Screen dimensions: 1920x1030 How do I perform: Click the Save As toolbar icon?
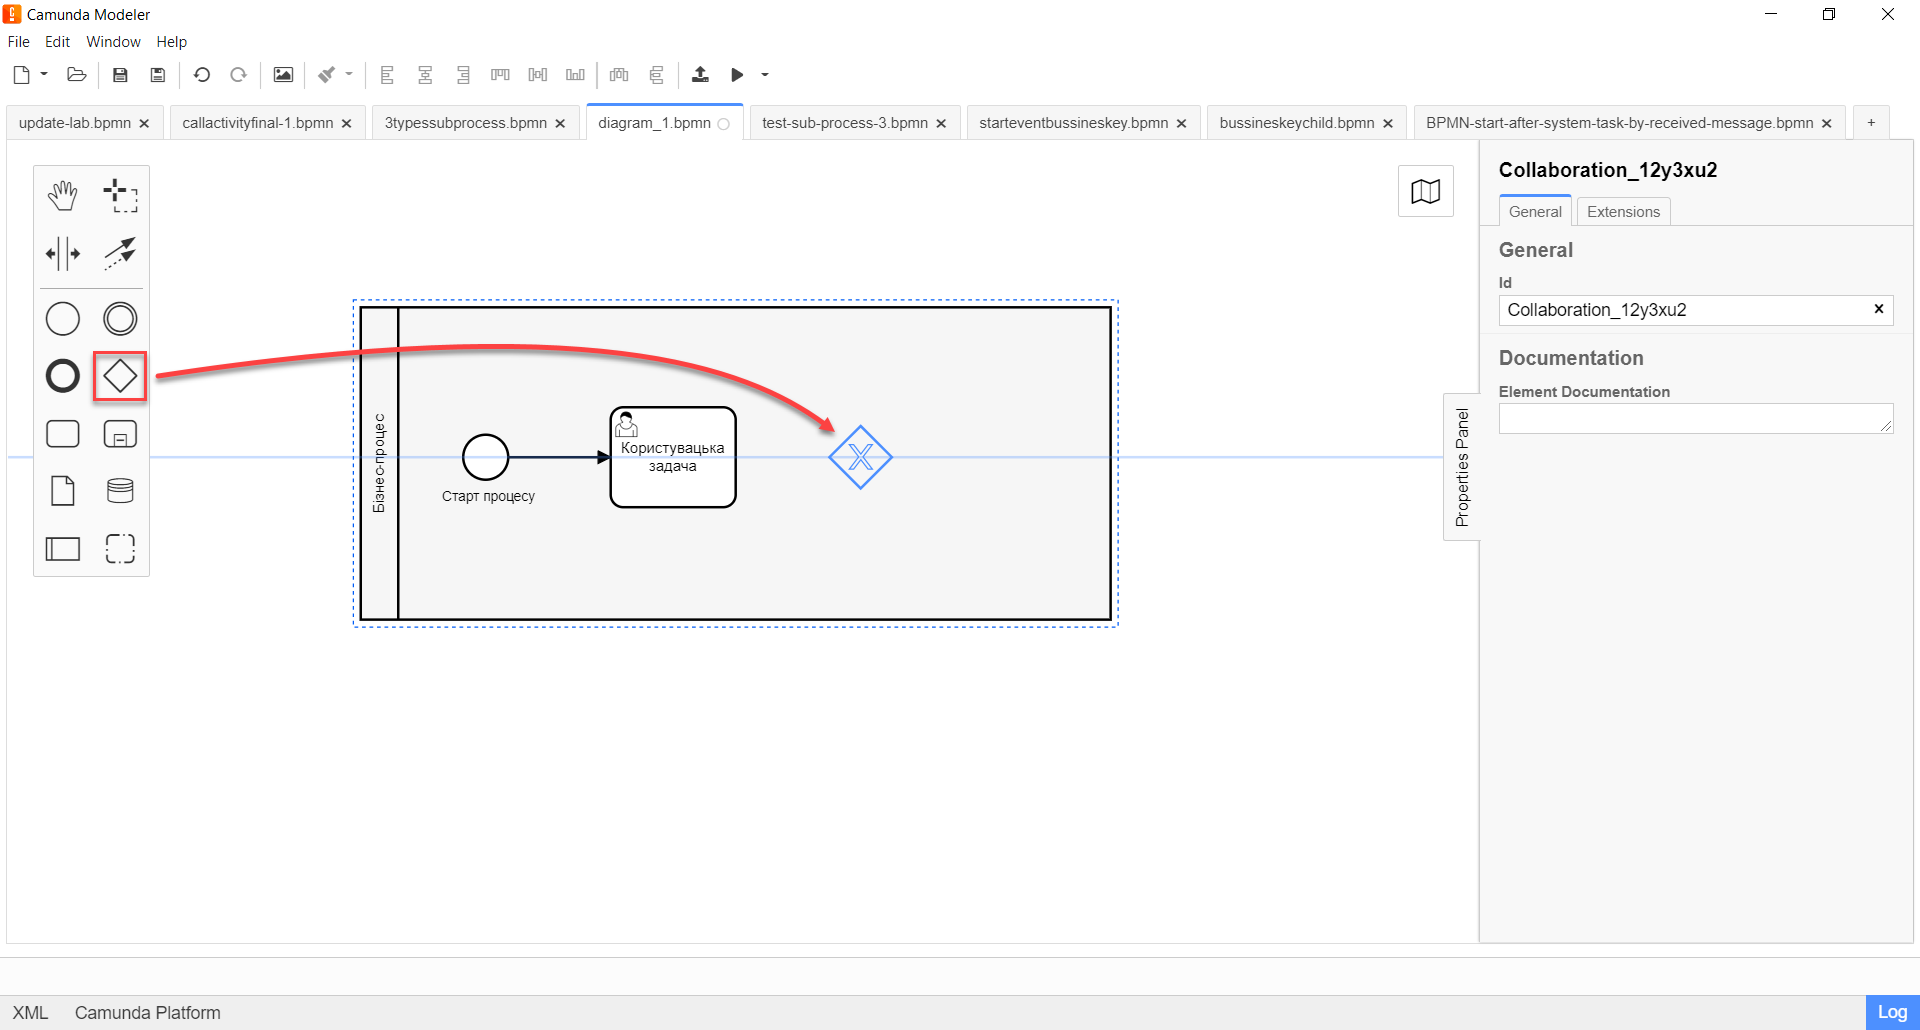tap(157, 75)
